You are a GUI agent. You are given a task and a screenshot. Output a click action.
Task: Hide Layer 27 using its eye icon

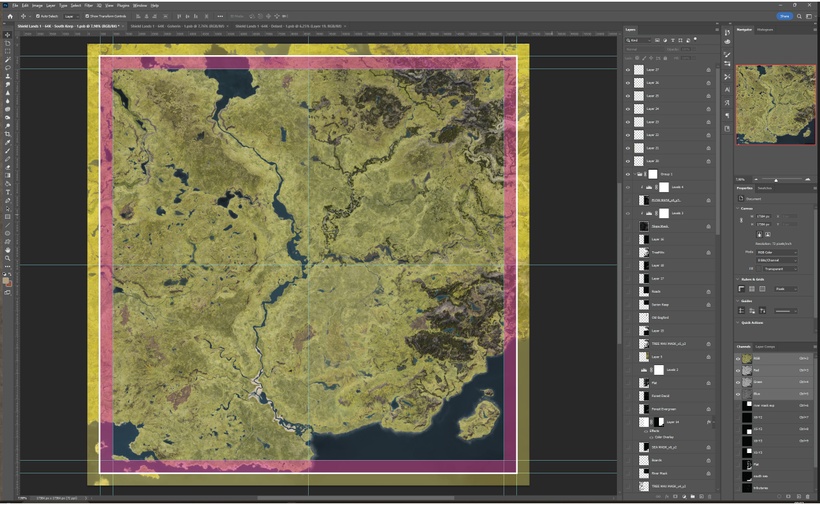point(628,70)
